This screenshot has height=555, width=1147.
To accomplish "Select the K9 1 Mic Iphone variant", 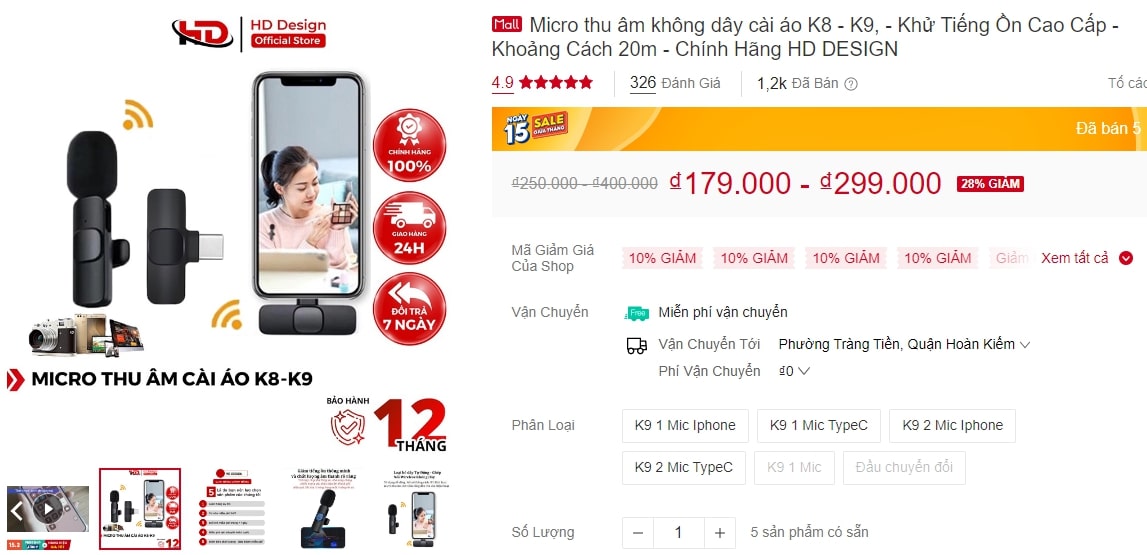I will (x=685, y=426).
